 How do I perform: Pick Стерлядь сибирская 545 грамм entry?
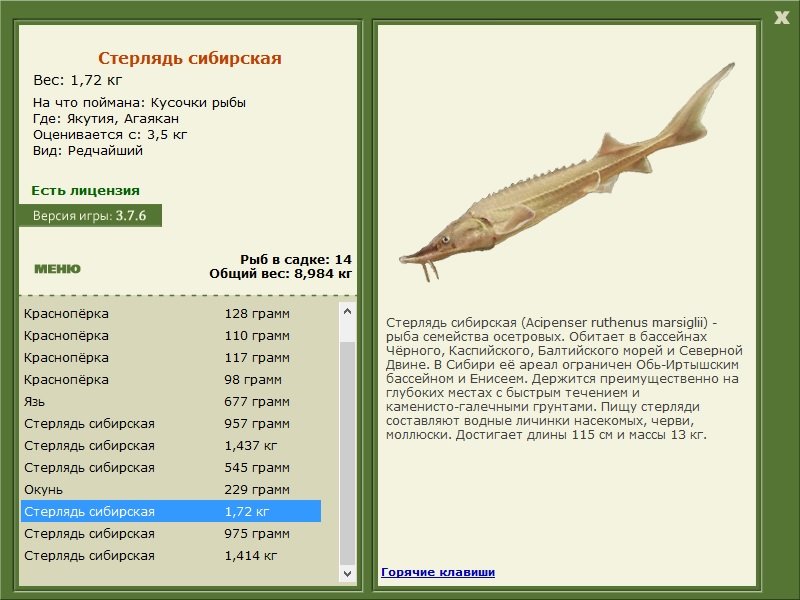coord(171,467)
